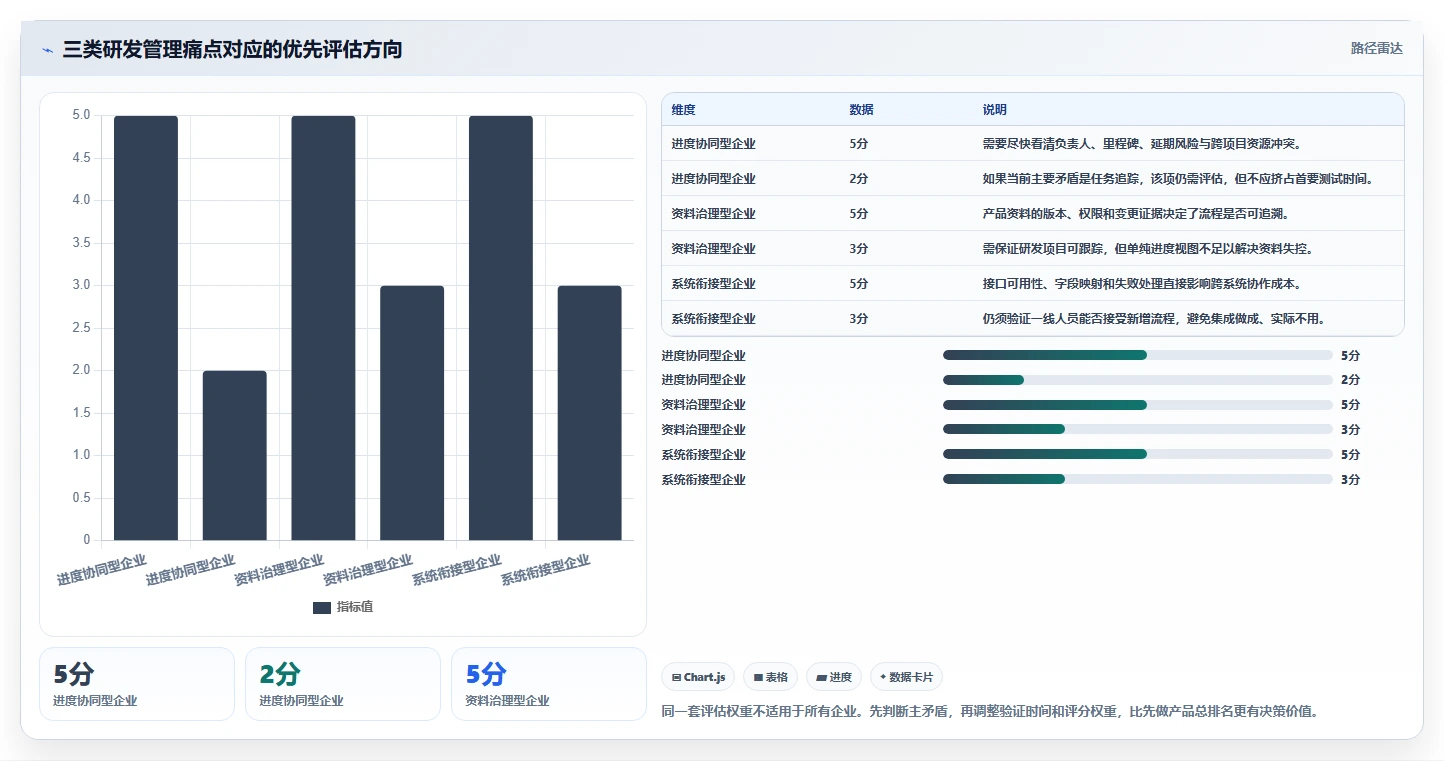Click the 说明 column header
Viewport: 1444px width, 761px height.
pos(995,110)
